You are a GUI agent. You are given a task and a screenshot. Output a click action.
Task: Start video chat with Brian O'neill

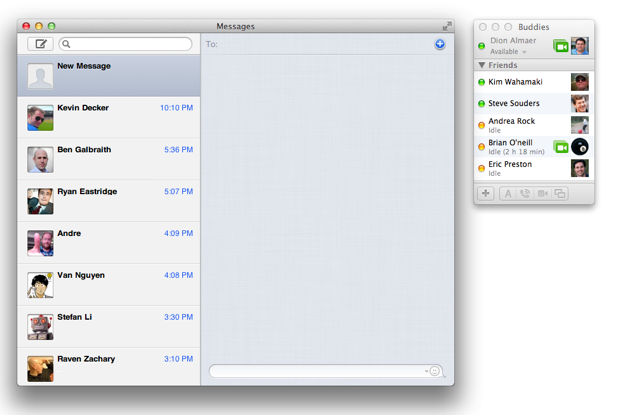point(561,147)
